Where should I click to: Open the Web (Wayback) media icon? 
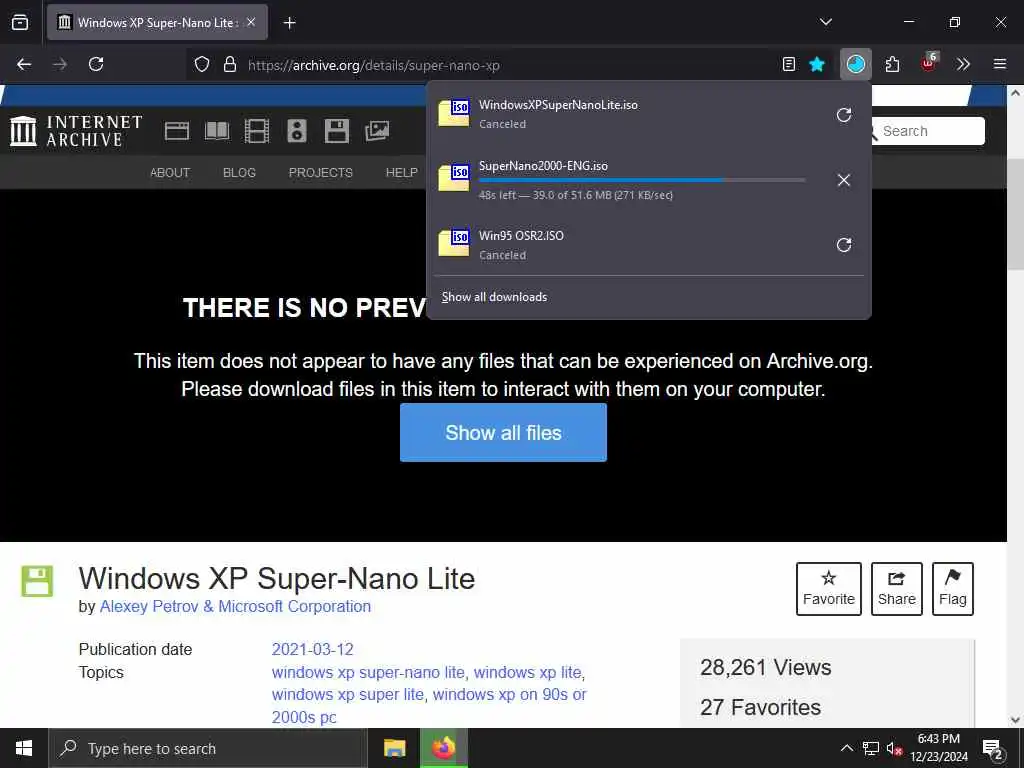coord(176,131)
